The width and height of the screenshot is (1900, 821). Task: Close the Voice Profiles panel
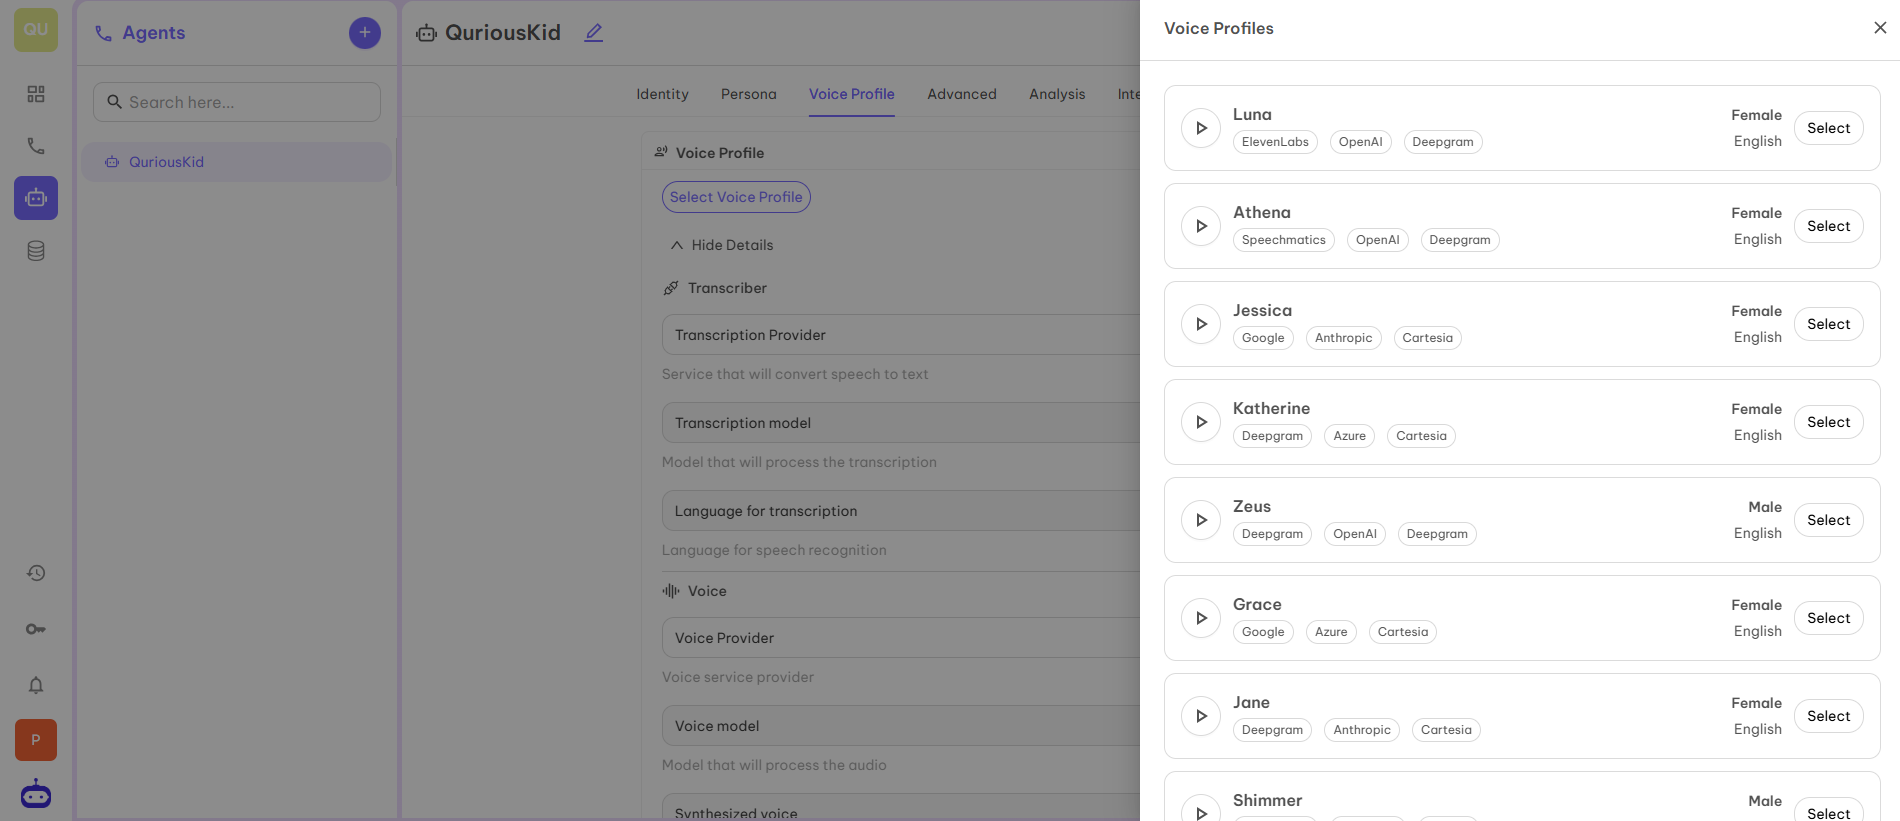pos(1880,28)
